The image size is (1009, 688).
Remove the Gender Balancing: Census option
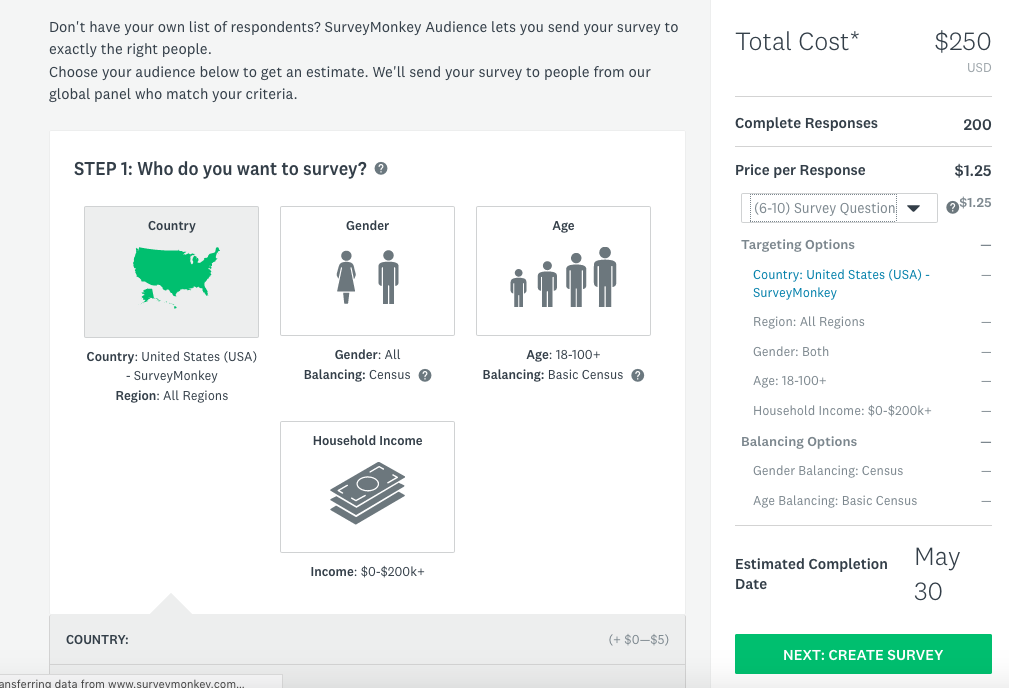coord(986,471)
